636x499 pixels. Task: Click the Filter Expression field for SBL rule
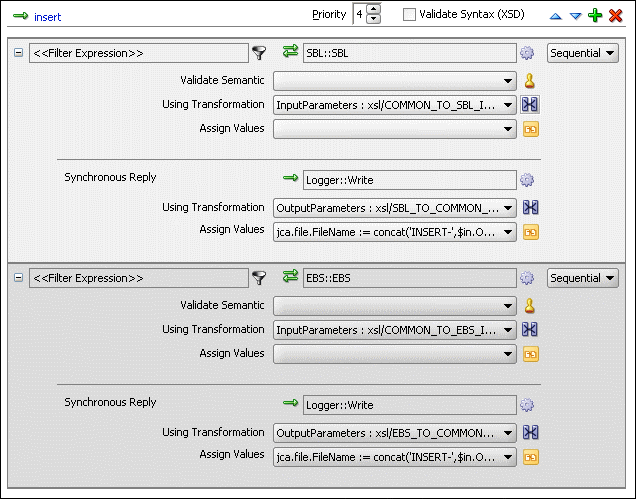point(139,53)
